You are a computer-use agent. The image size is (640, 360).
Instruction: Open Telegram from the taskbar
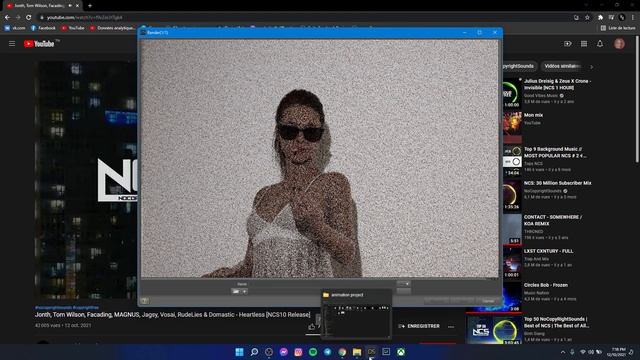click(328, 352)
